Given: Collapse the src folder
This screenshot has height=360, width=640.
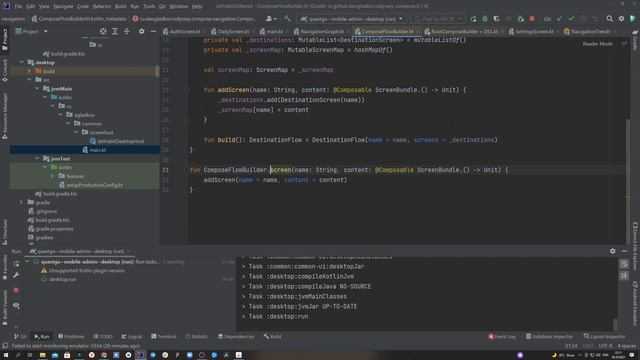Looking at the screenshot, I should coord(29,80).
